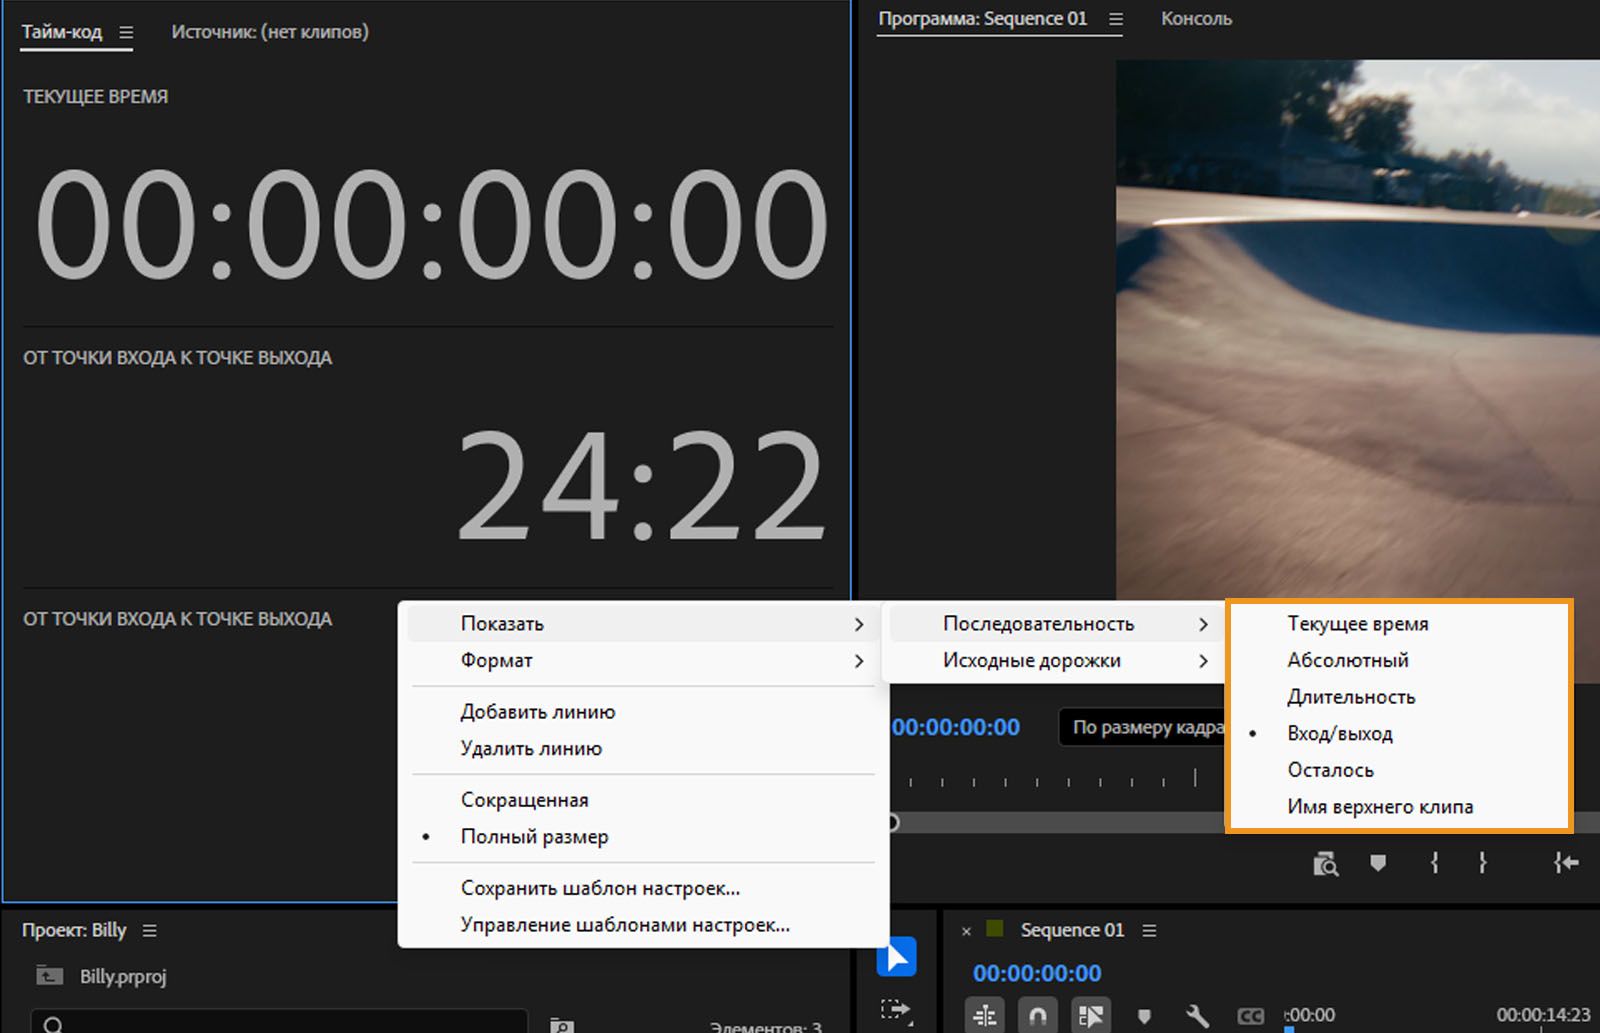Click the ТЕКУЩЕЕ ВРЕМЯ label
The image size is (1600, 1033).
coord(96,97)
